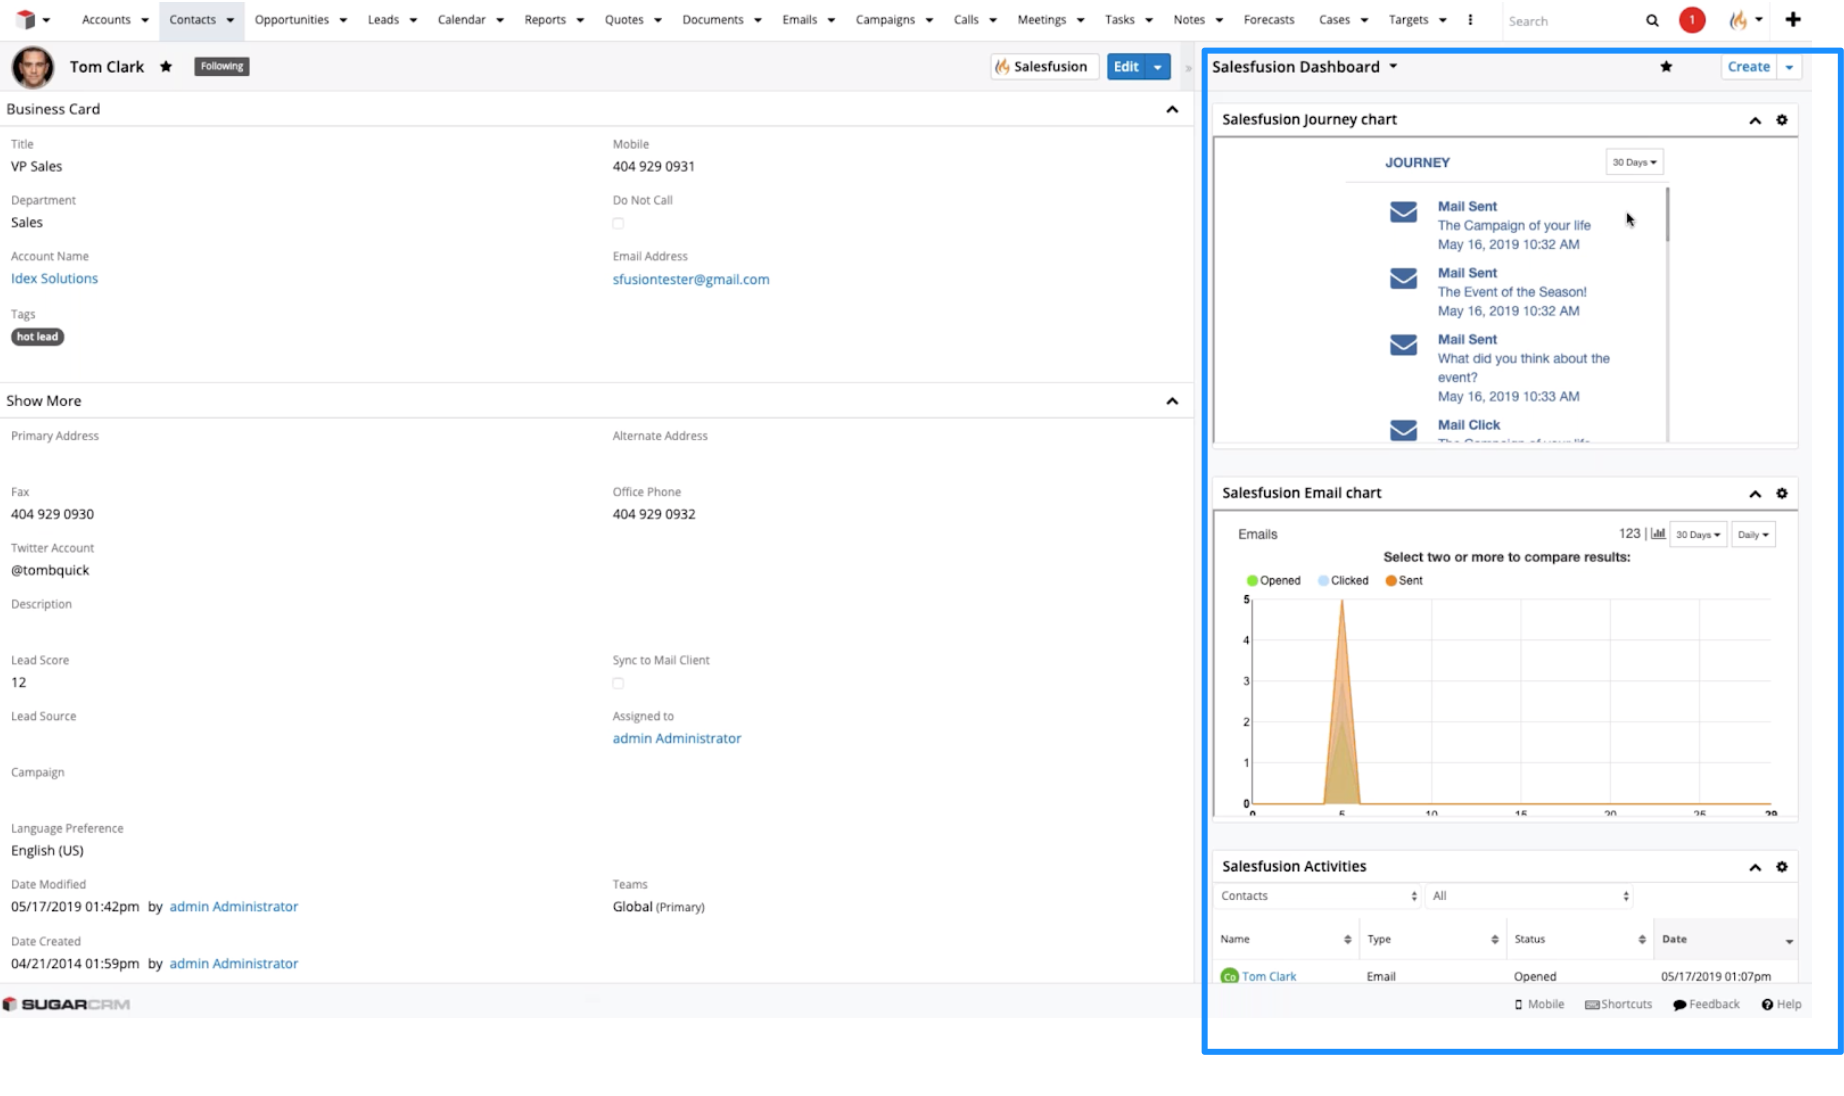Open the red notifications badge
1844x1096 pixels.
(1691, 20)
